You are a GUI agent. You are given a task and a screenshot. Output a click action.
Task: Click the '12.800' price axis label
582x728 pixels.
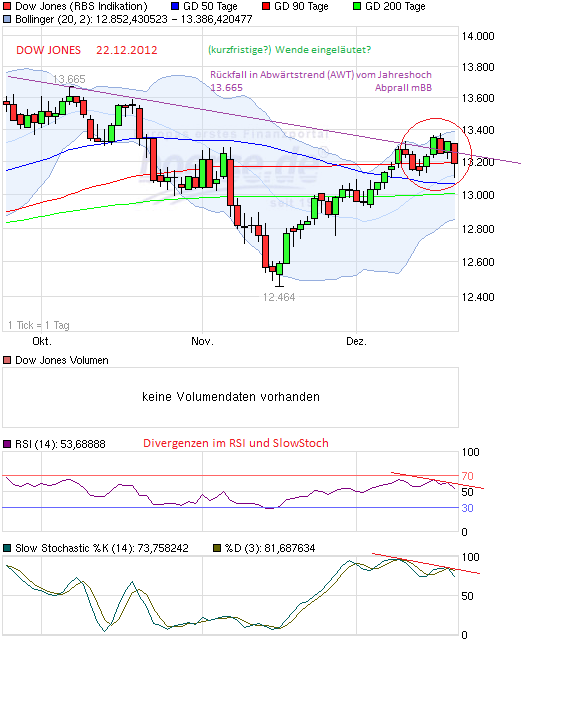coord(478,229)
